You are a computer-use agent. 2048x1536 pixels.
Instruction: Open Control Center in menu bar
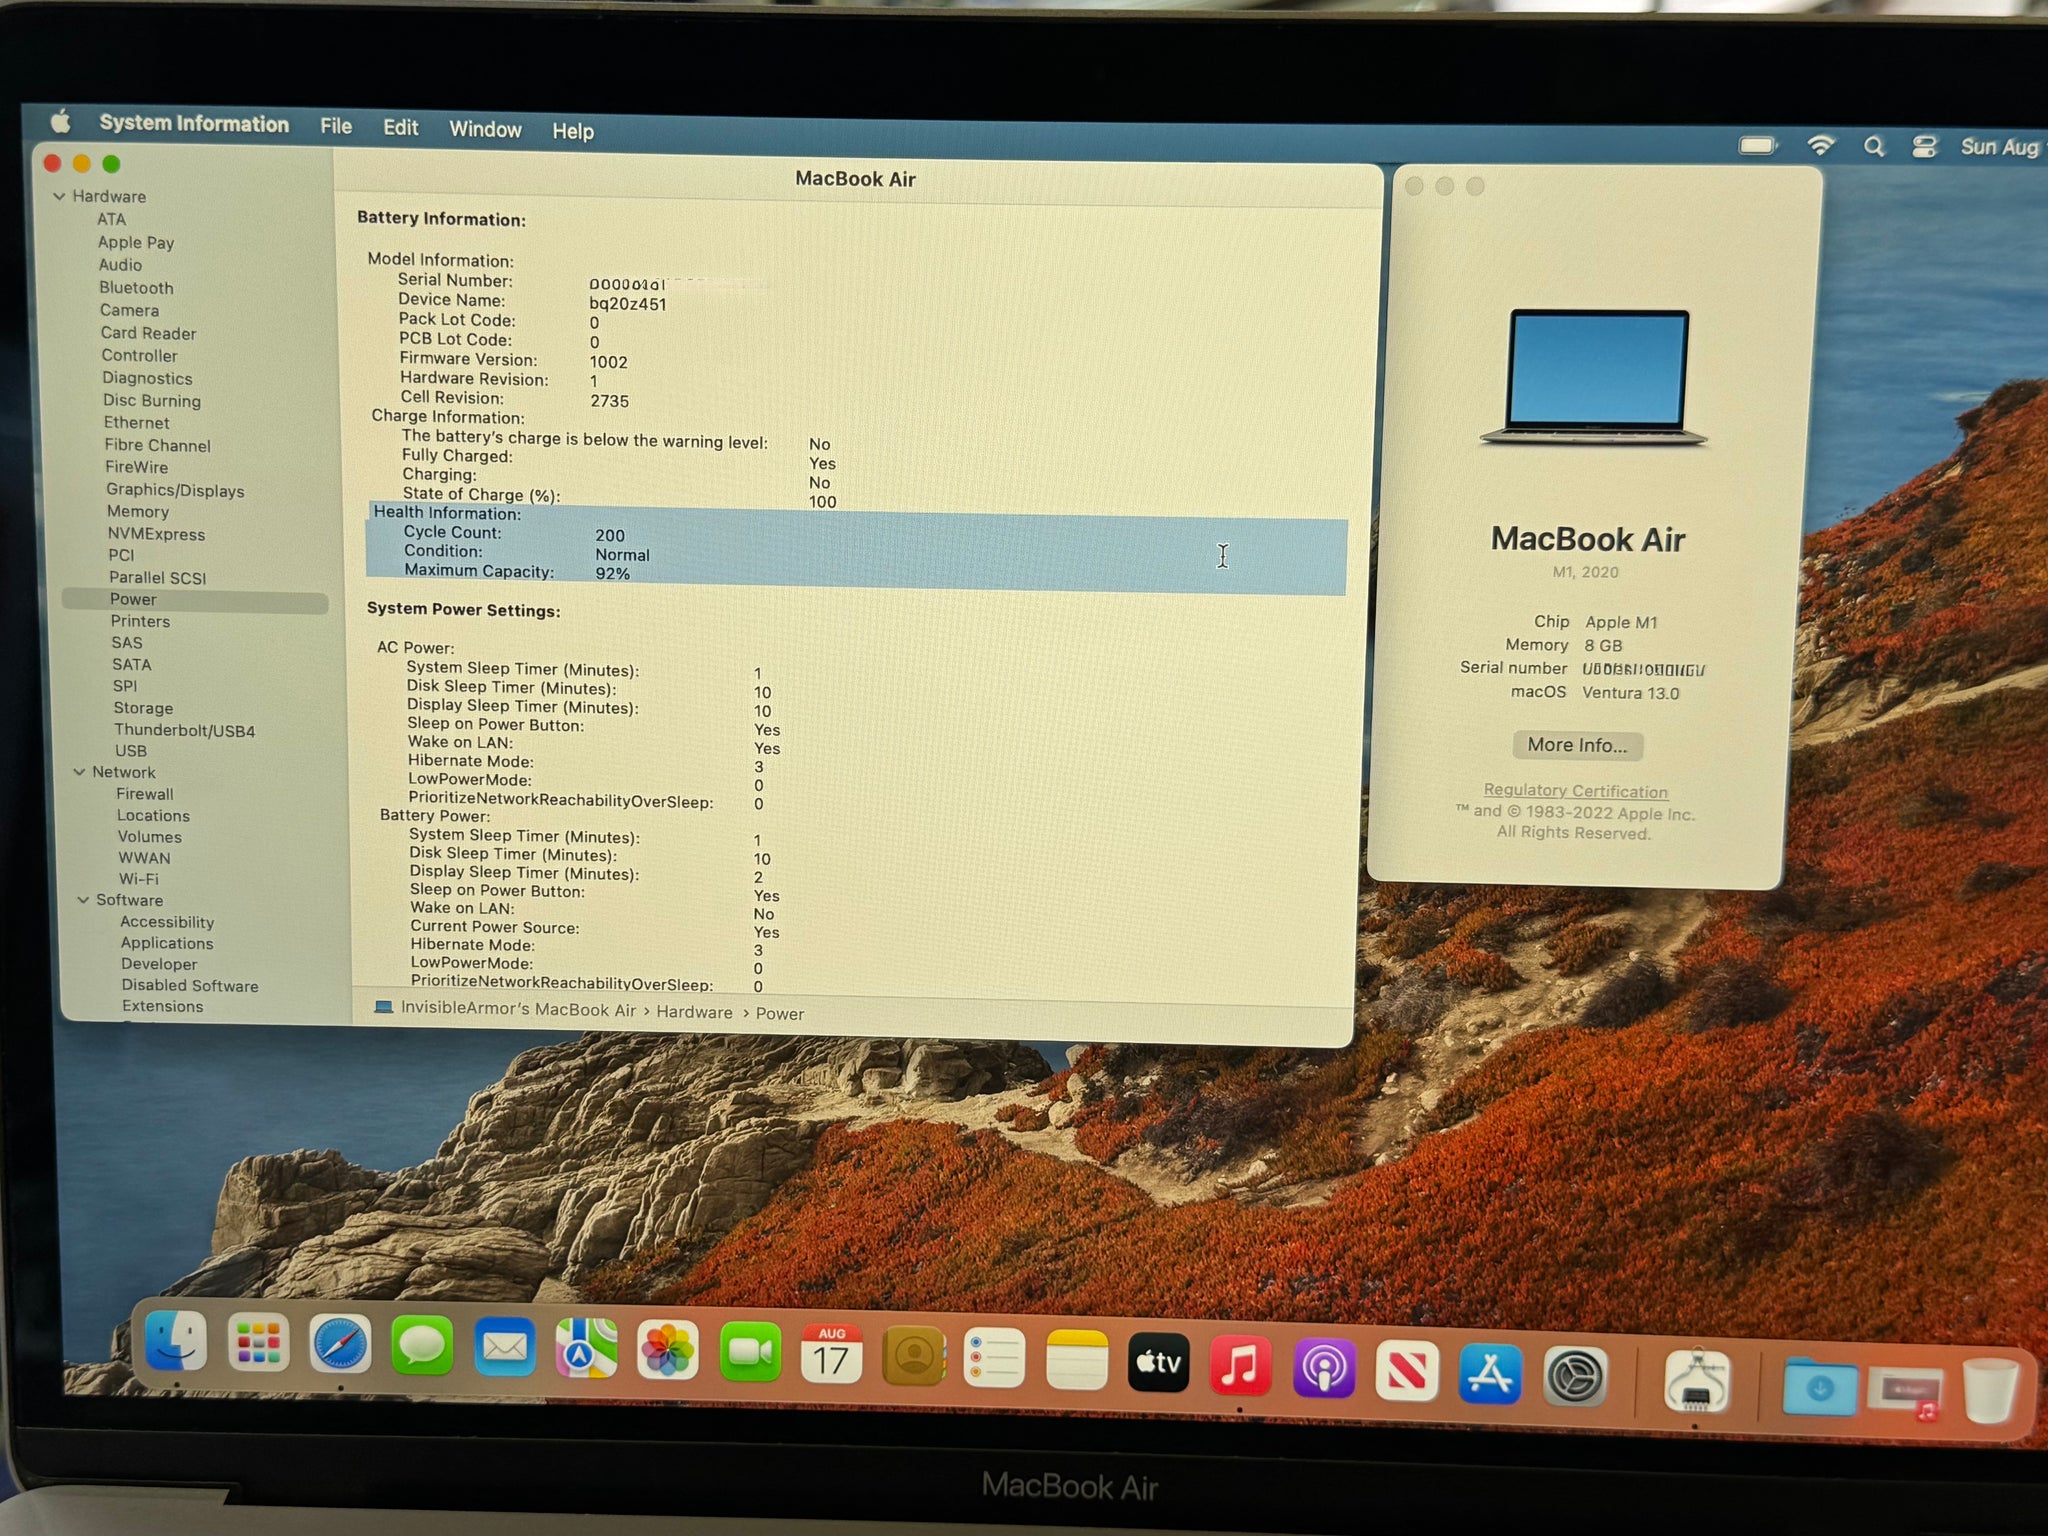(1924, 147)
